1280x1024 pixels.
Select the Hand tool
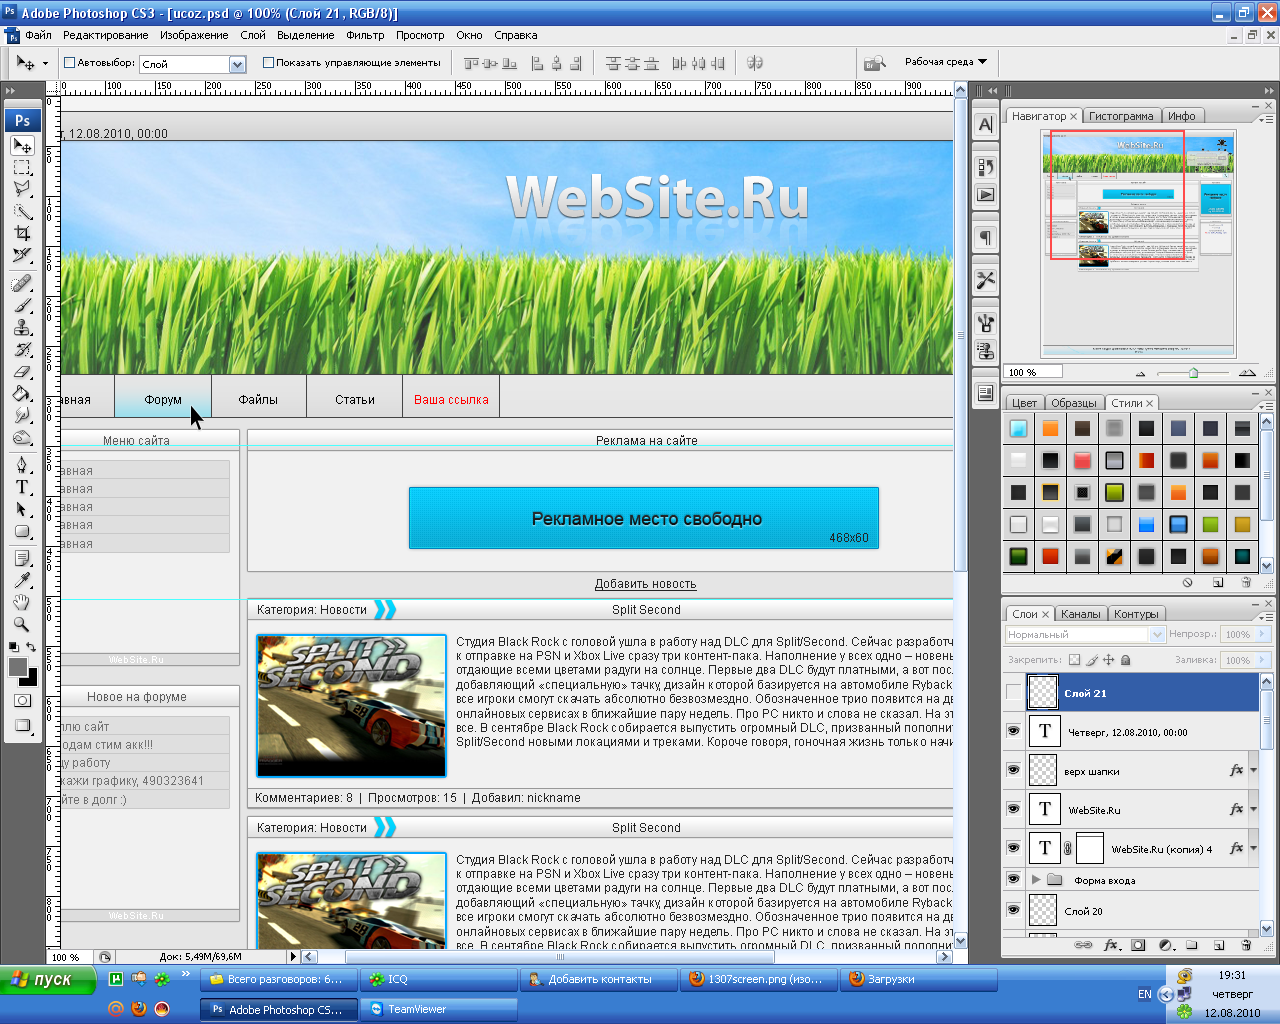click(x=22, y=603)
